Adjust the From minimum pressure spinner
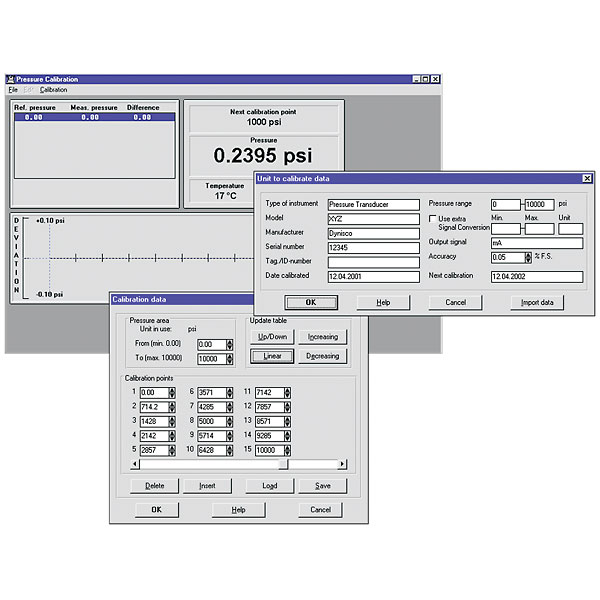Viewport: 600px width, 600px height. point(229,344)
